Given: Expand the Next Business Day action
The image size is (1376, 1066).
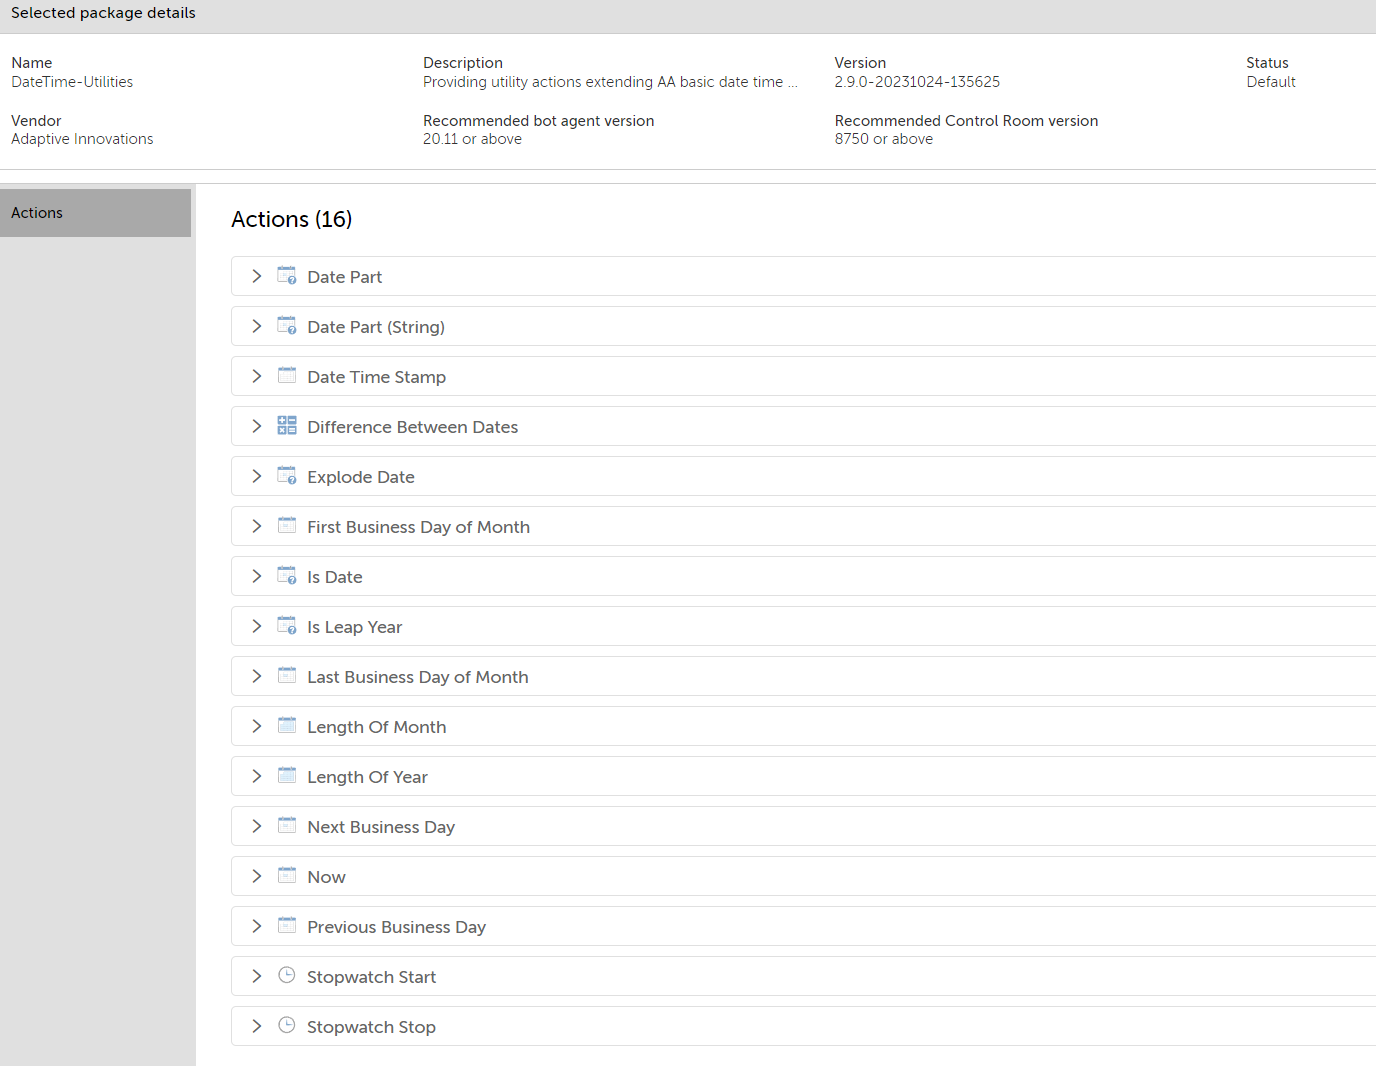Looking at the screenshot, I should (257, 826).
